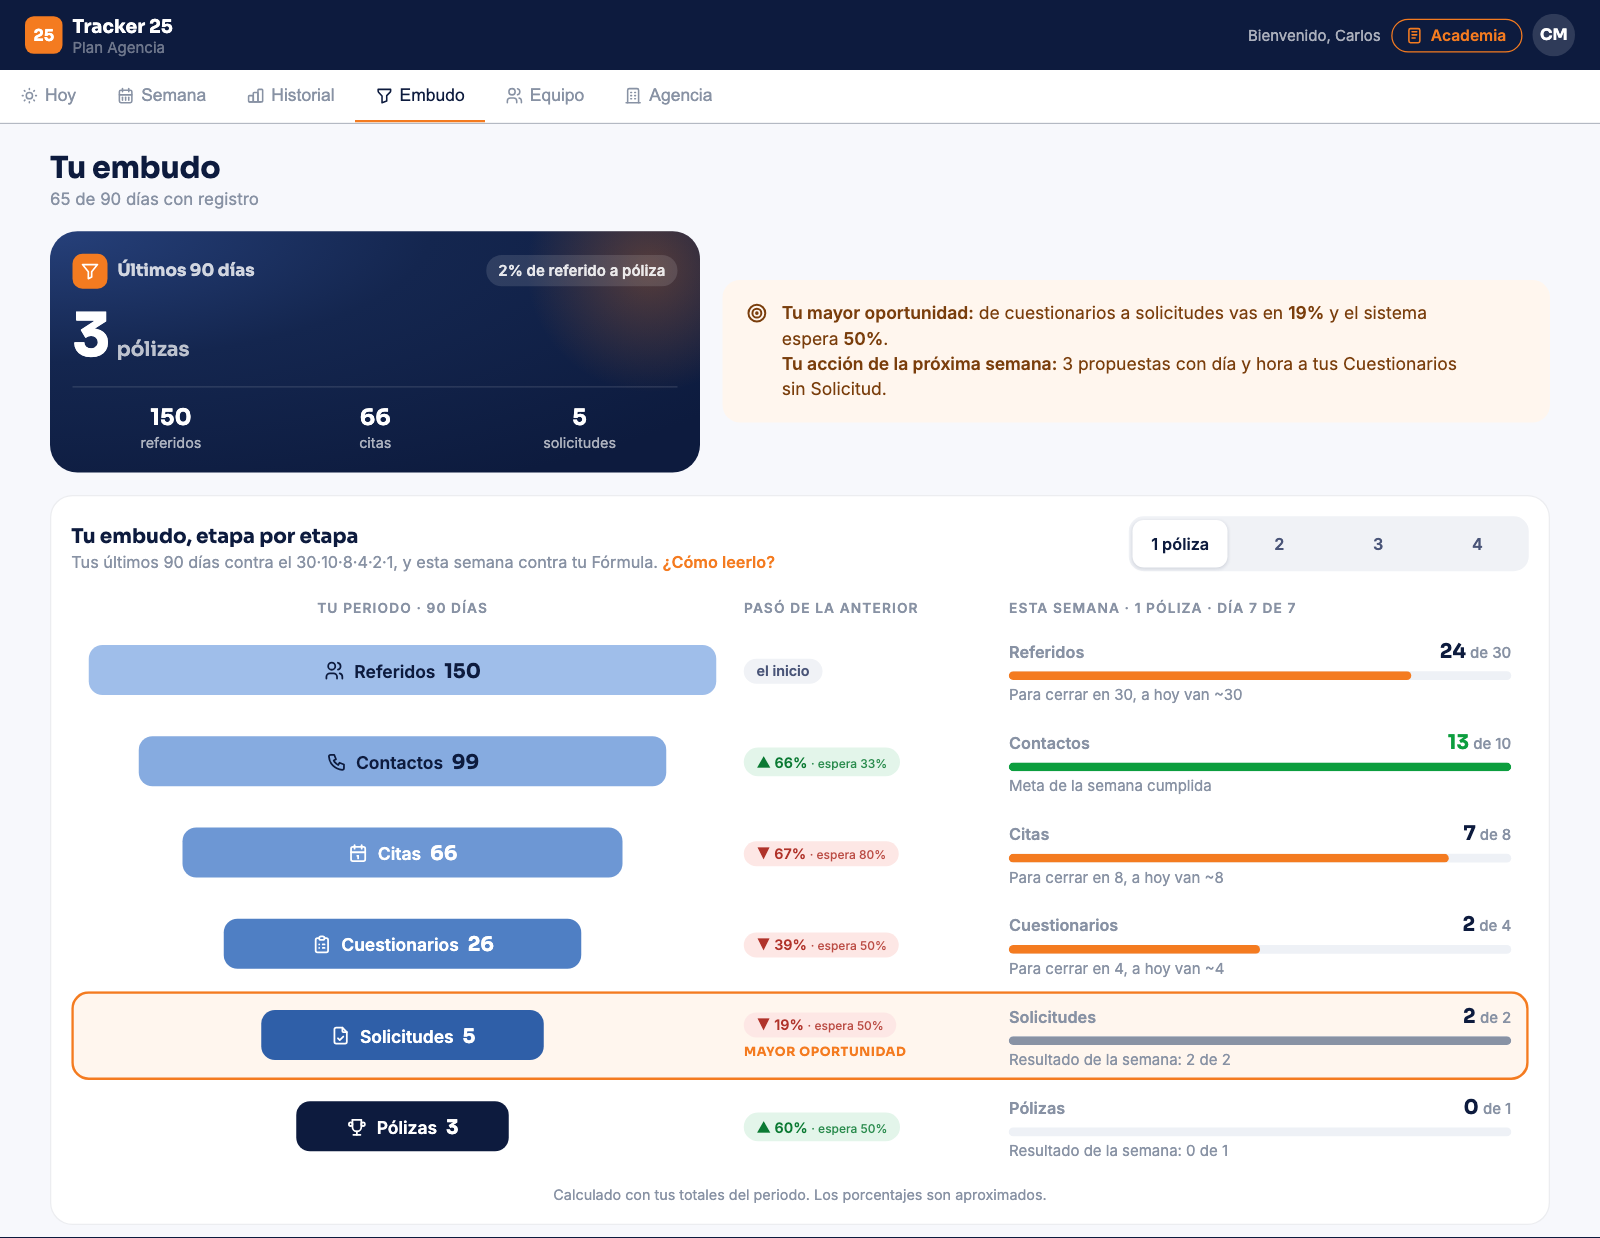Screen dimensions: 1600x1238
Task: Select the 1 póliza option
Action: tap(1180, 544)
